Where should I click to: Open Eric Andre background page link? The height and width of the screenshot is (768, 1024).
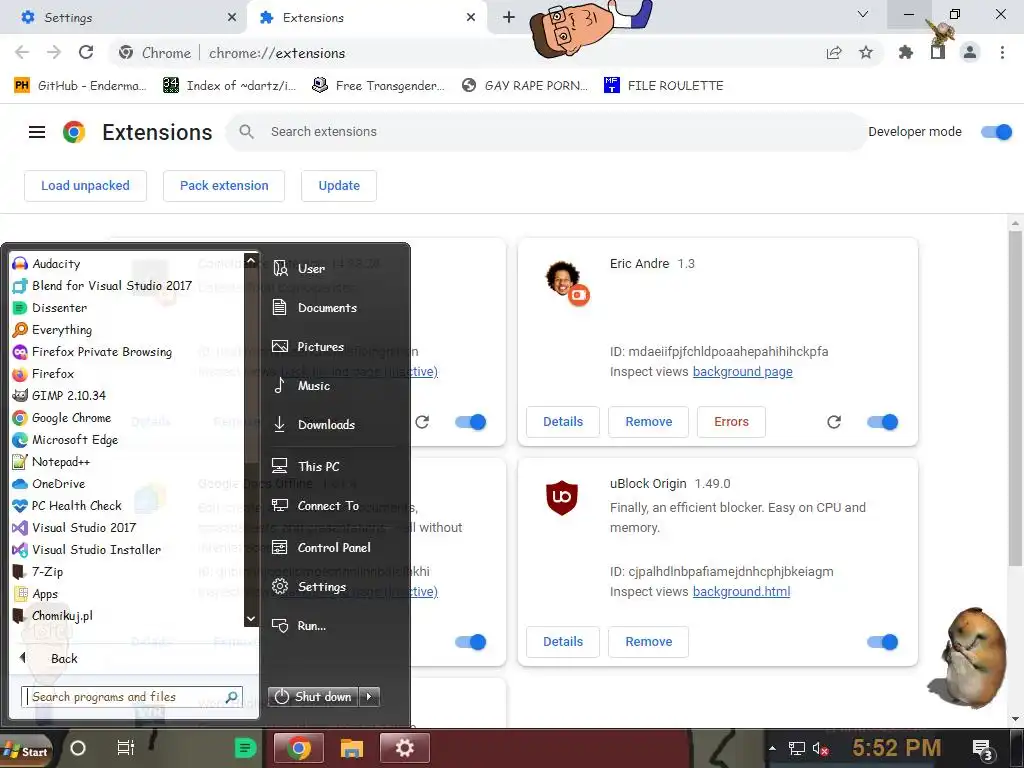coord(743,372)
